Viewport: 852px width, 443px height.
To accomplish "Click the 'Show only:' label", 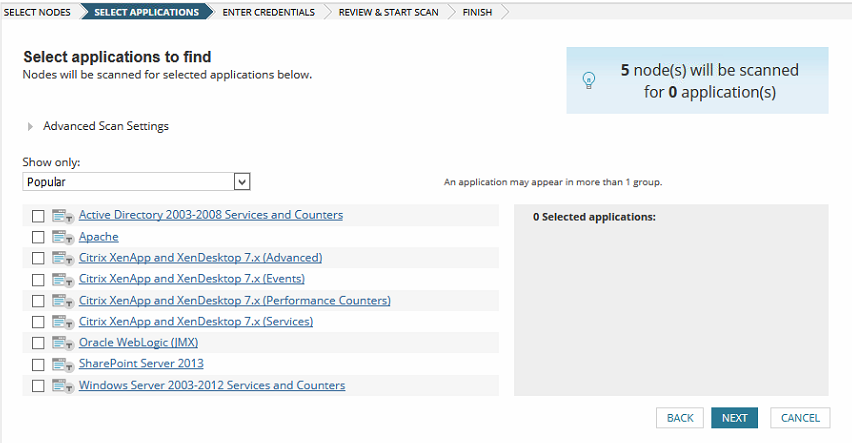I will pyautogui.click(x=51, y=162).
